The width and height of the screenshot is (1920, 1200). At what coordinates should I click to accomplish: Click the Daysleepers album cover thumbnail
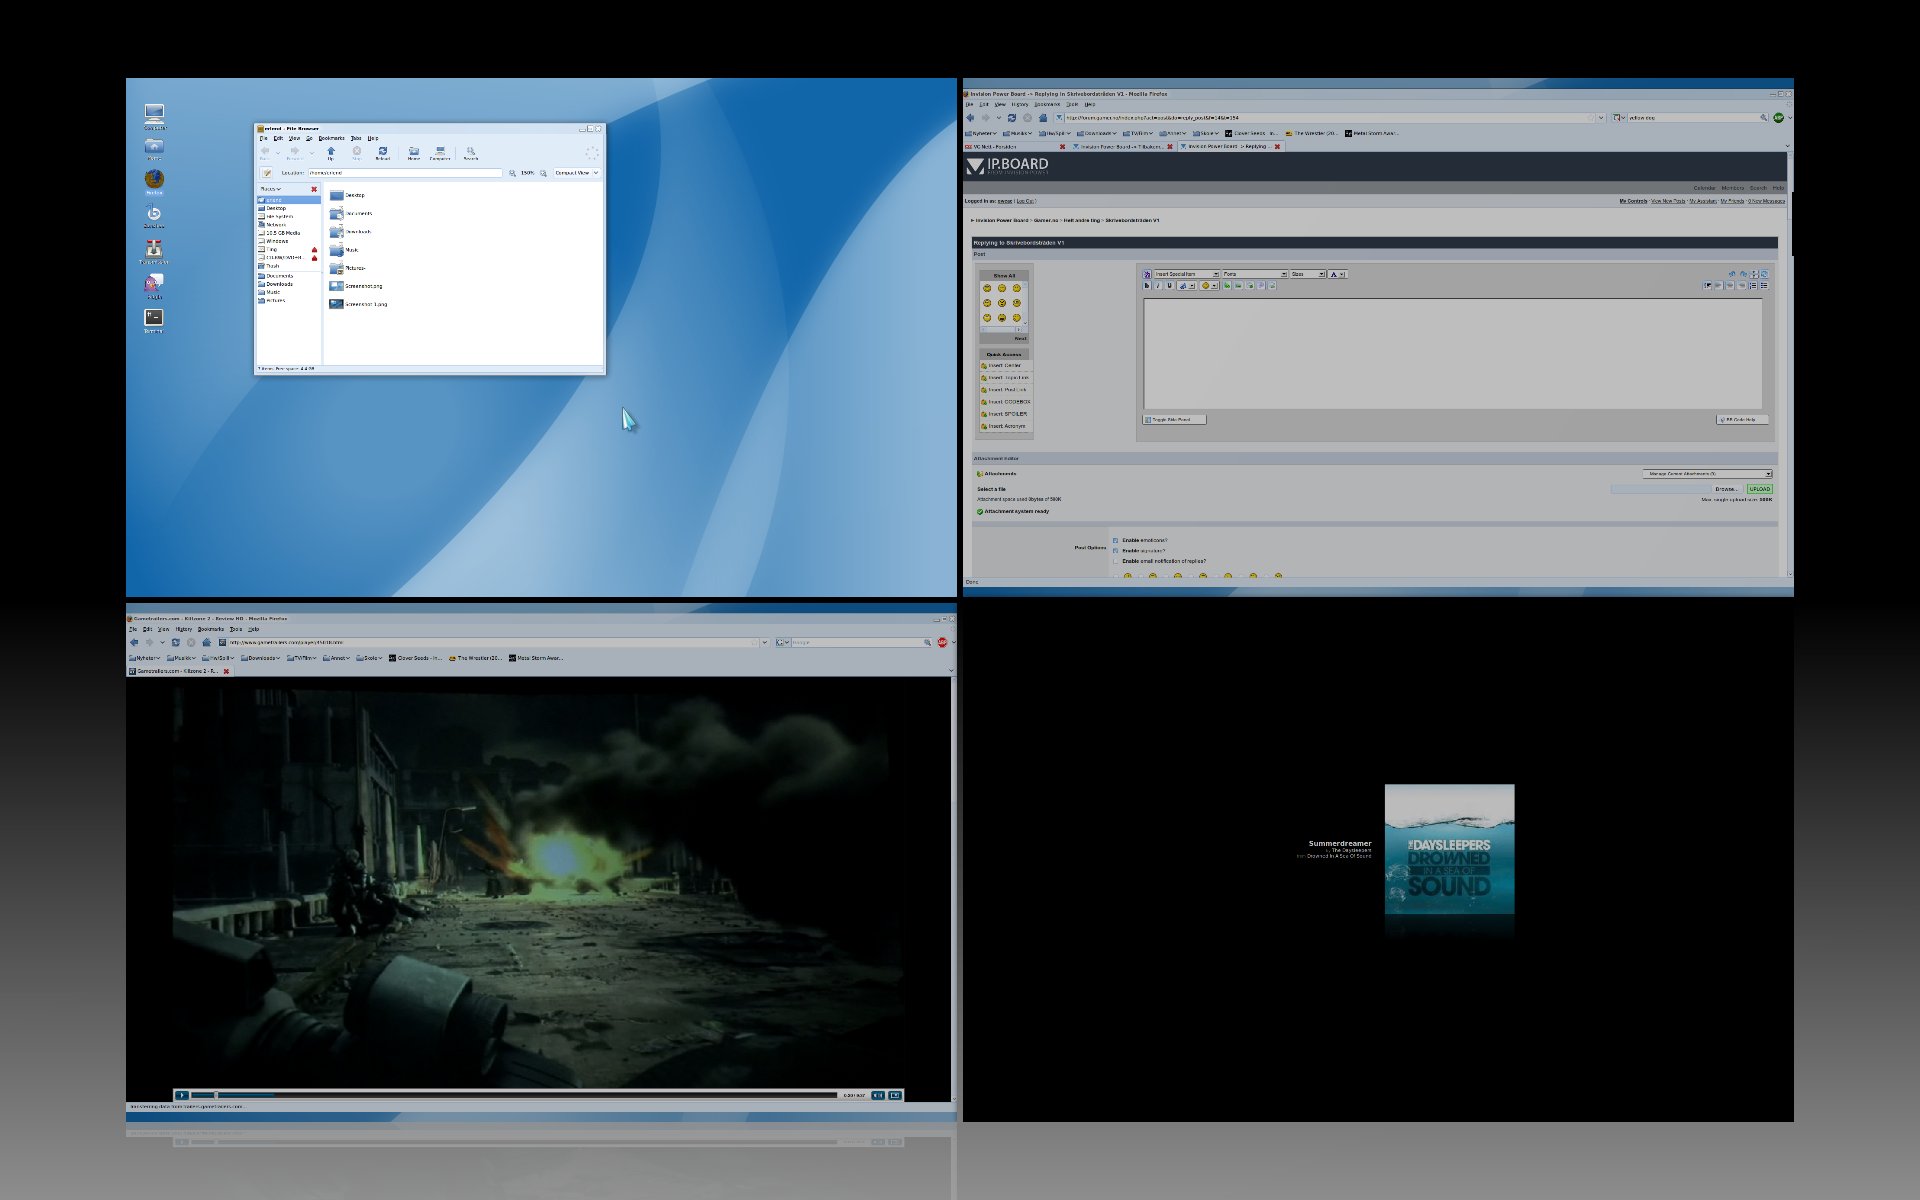point(1450,849)
